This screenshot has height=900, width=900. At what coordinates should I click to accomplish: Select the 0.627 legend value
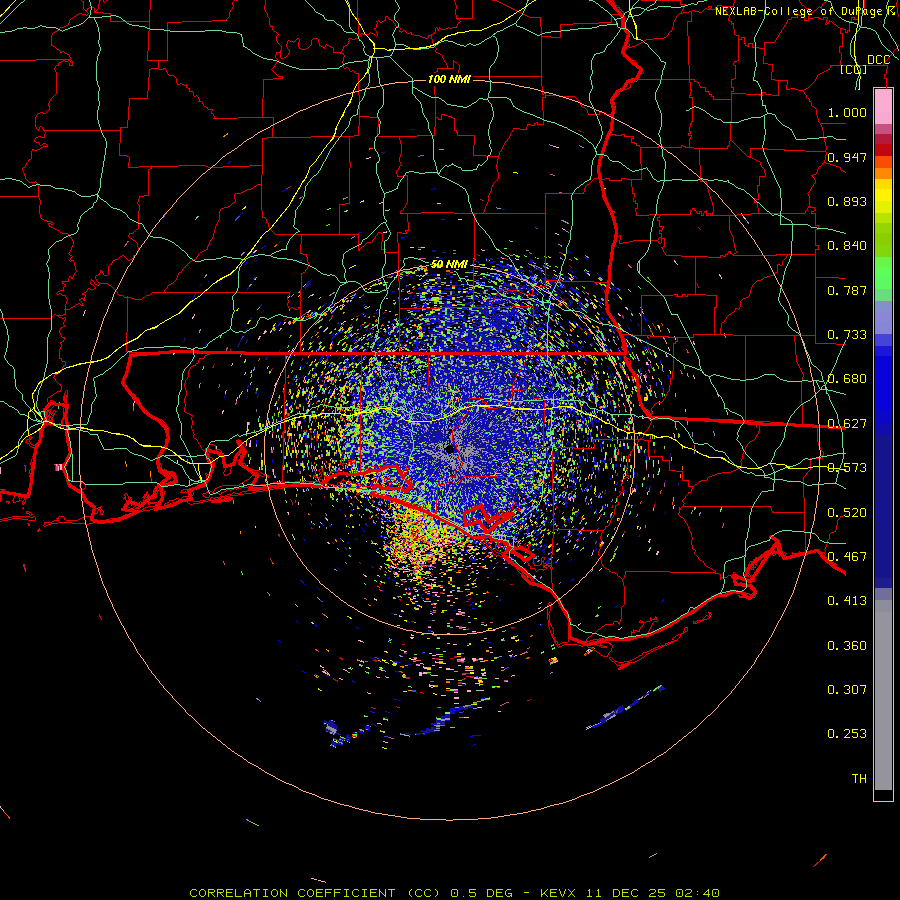click(x=847, y=424)
